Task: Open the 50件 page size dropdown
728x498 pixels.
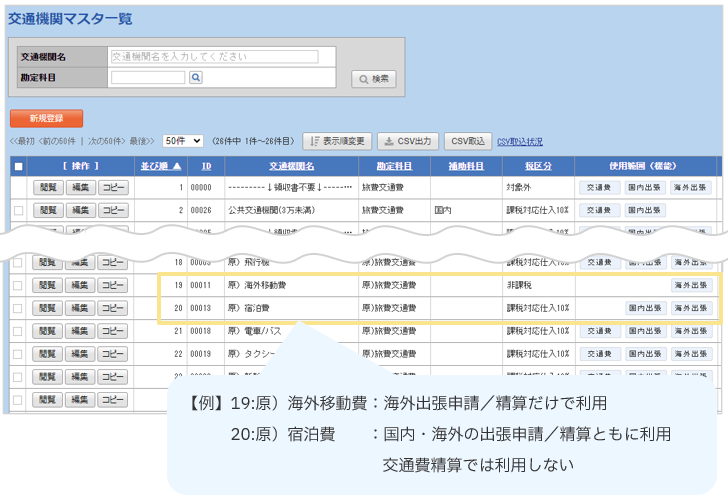Action: [183, 141]
